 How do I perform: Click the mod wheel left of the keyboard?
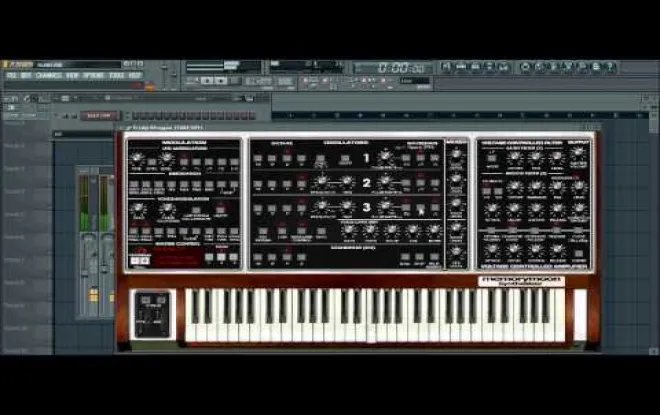click(x=160, y=321)
